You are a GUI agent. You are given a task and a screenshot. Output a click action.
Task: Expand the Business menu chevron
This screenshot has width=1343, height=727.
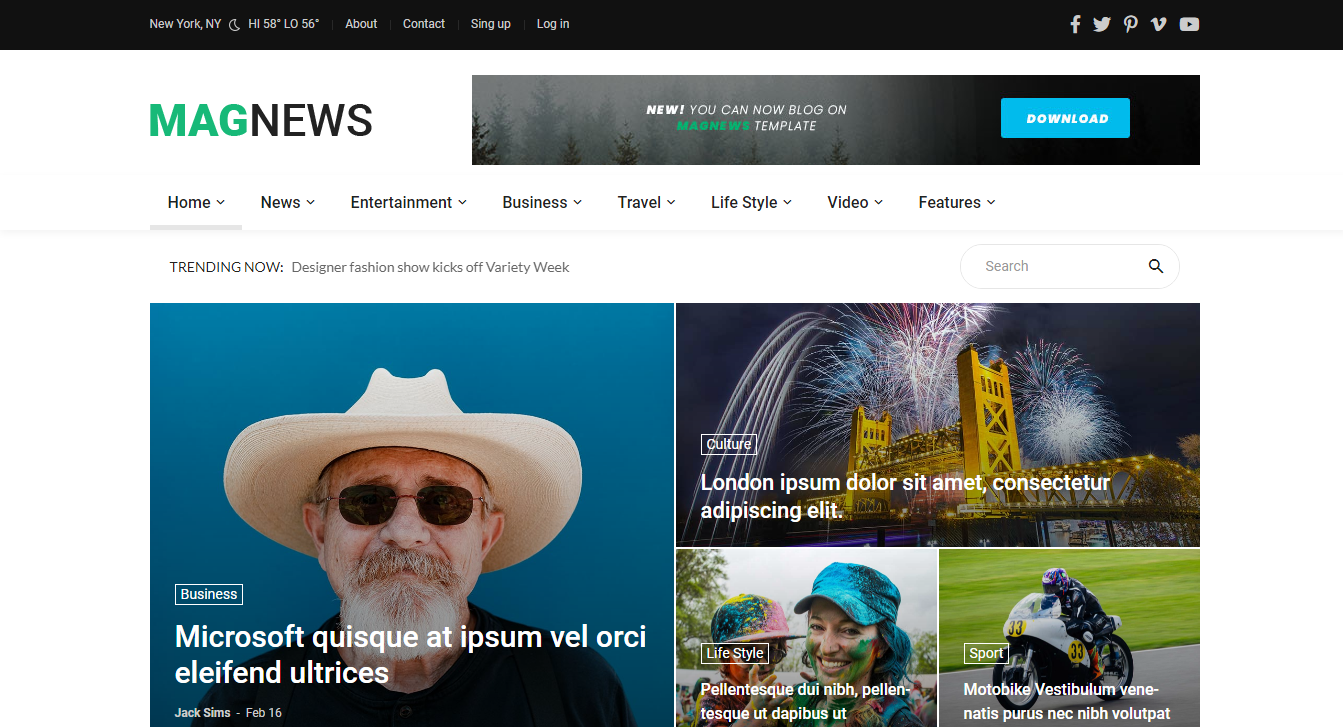tap(578, 202)
